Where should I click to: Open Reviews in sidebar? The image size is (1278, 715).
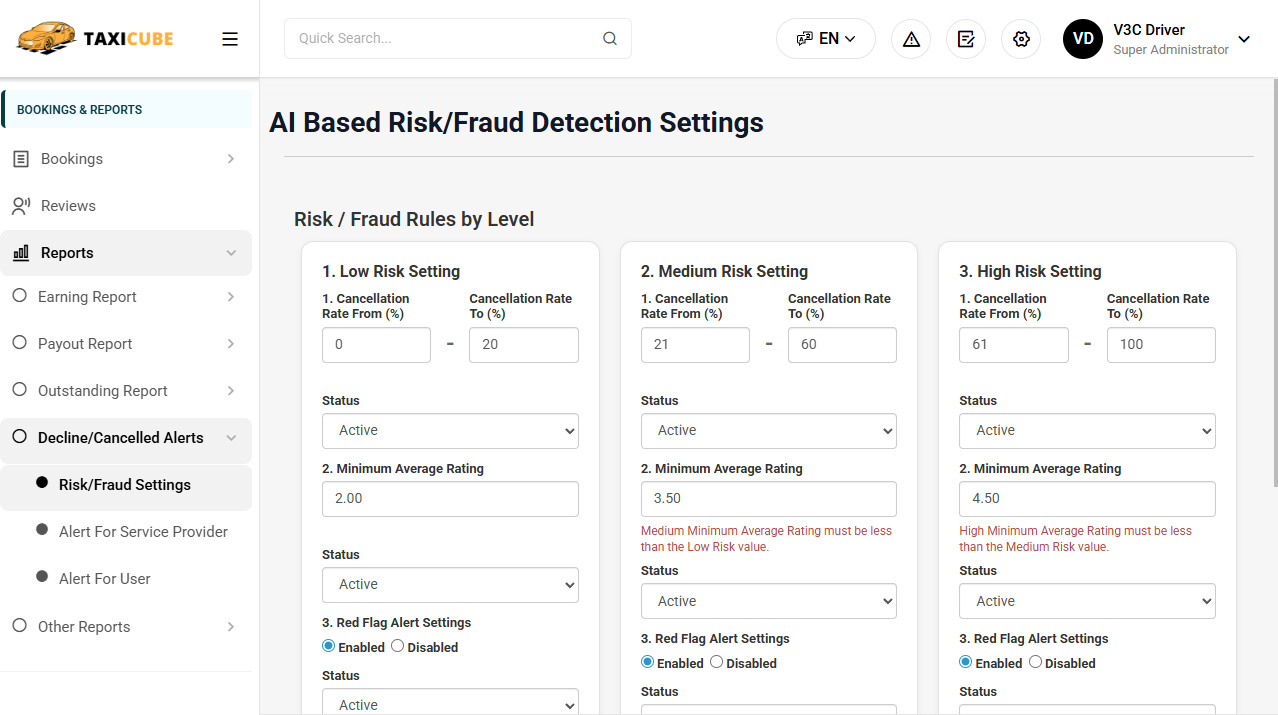click(x=126, y=206)
